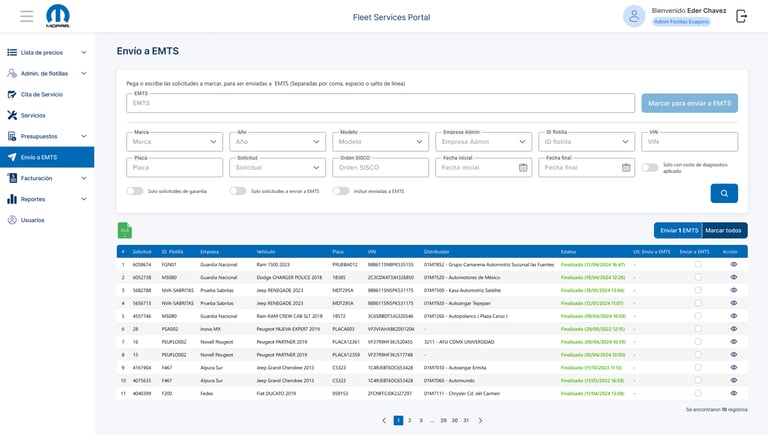Click the Enviar 1 EMTS button
The height and width of the screenshot is (435, 768).
pyautogui.click(x=678, y=230)
